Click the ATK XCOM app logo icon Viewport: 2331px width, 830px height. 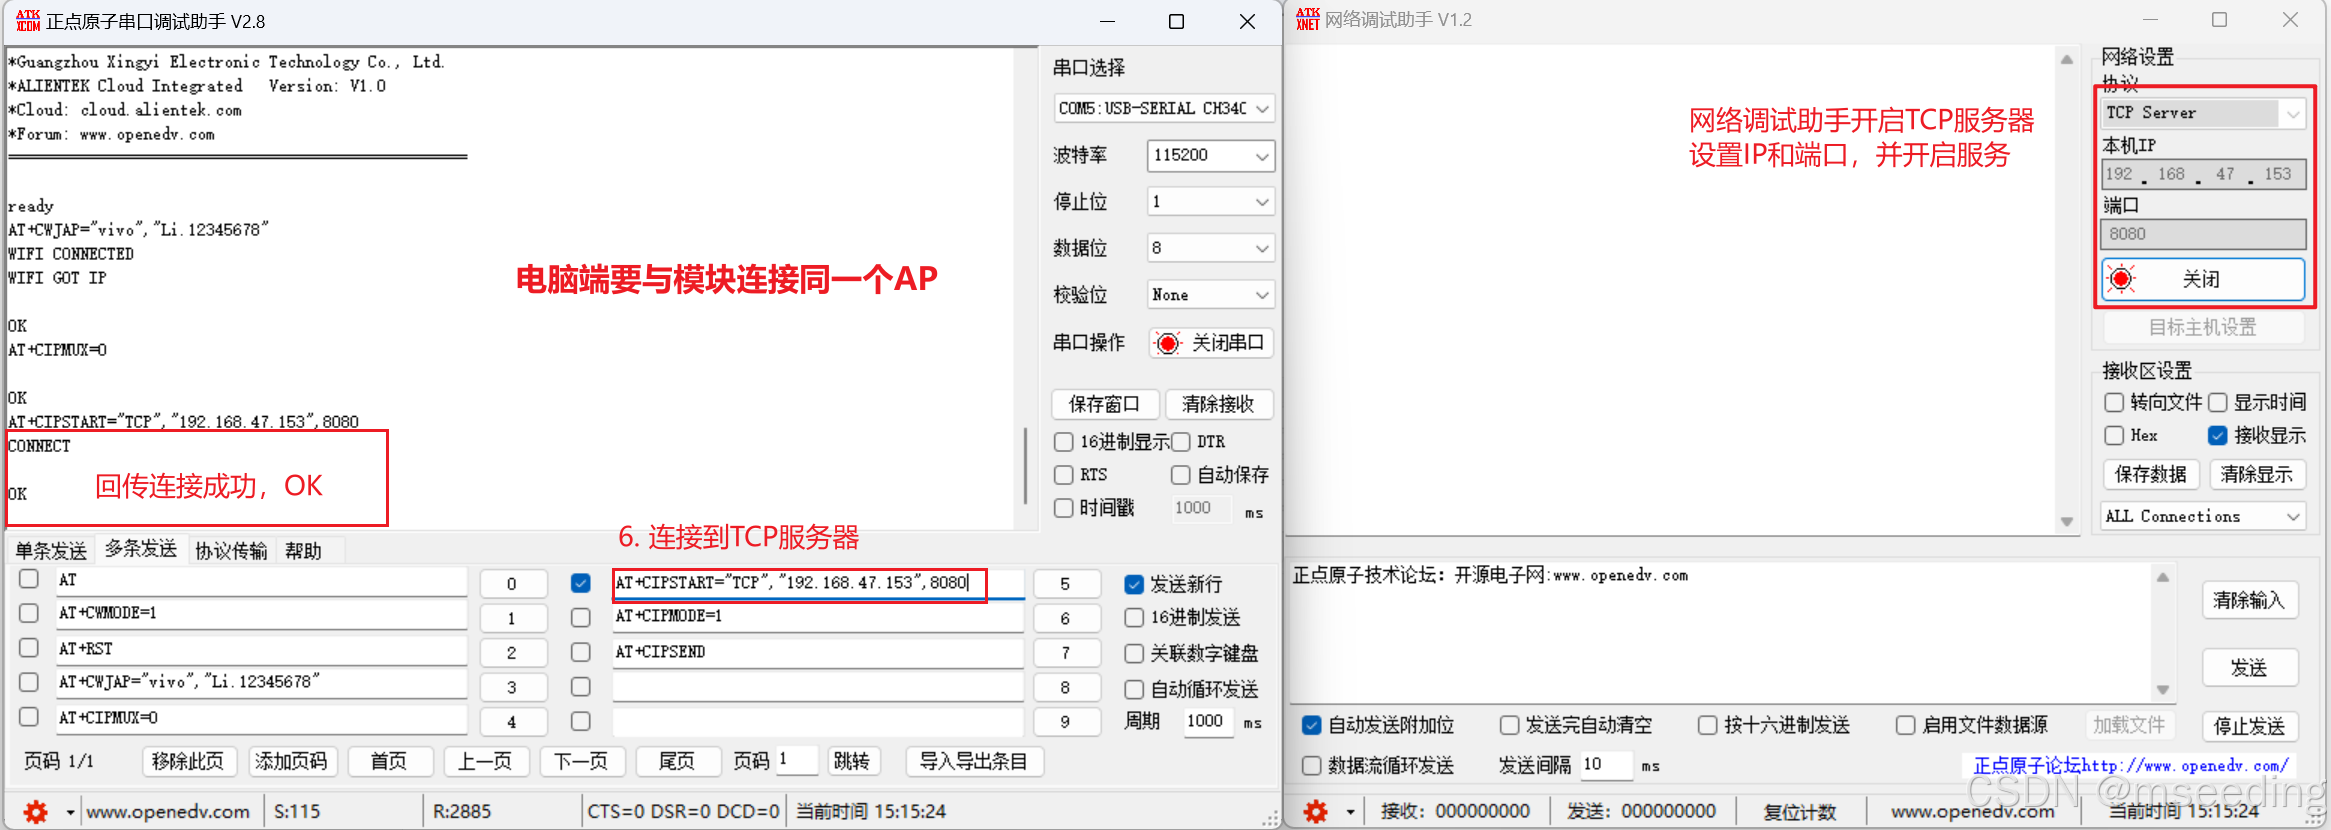[x=28, y=21]
